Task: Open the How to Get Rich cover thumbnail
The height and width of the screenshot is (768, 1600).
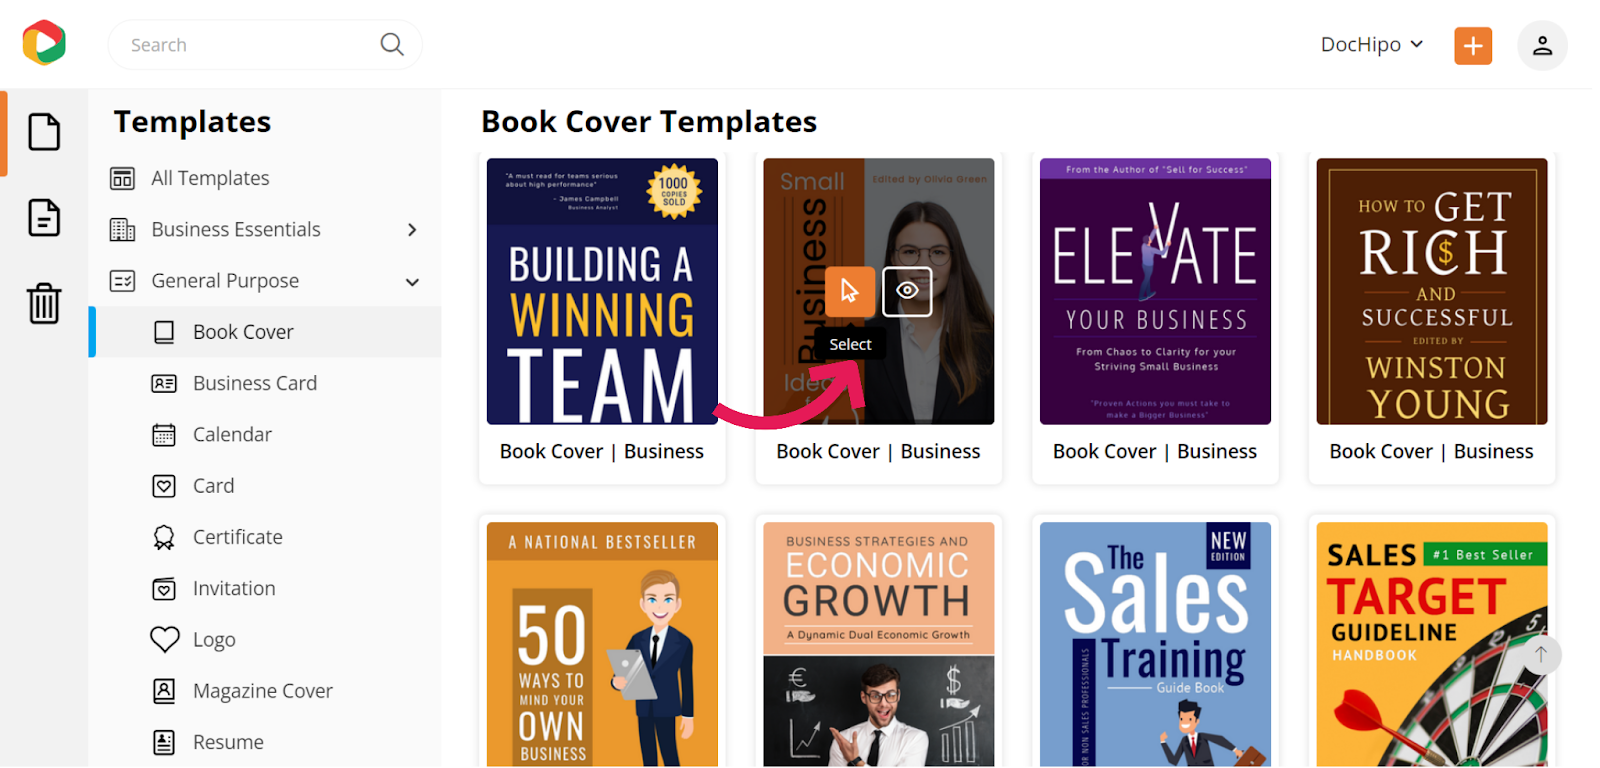Action: click(x=1432, y=291)
